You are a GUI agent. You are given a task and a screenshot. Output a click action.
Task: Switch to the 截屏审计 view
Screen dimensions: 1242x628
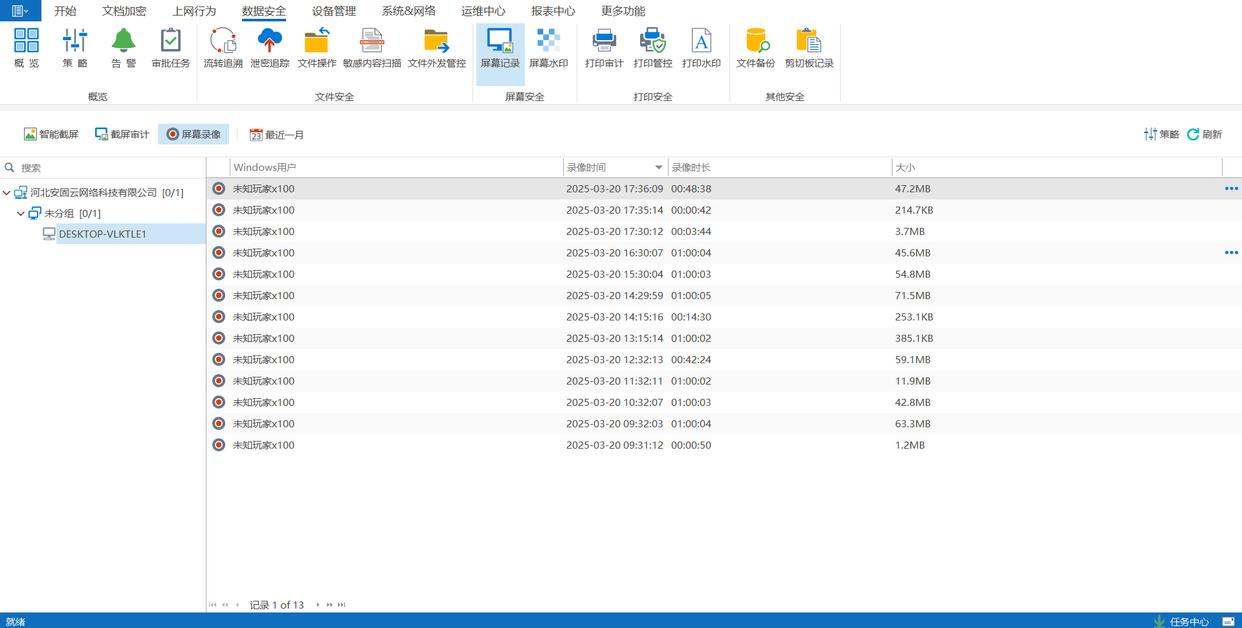122,134
